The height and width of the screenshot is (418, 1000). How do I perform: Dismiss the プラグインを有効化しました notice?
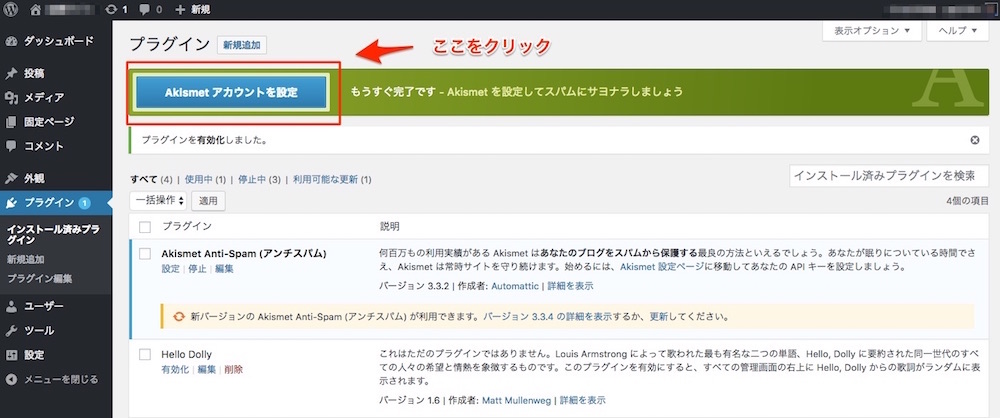click(x=974, y=140)
